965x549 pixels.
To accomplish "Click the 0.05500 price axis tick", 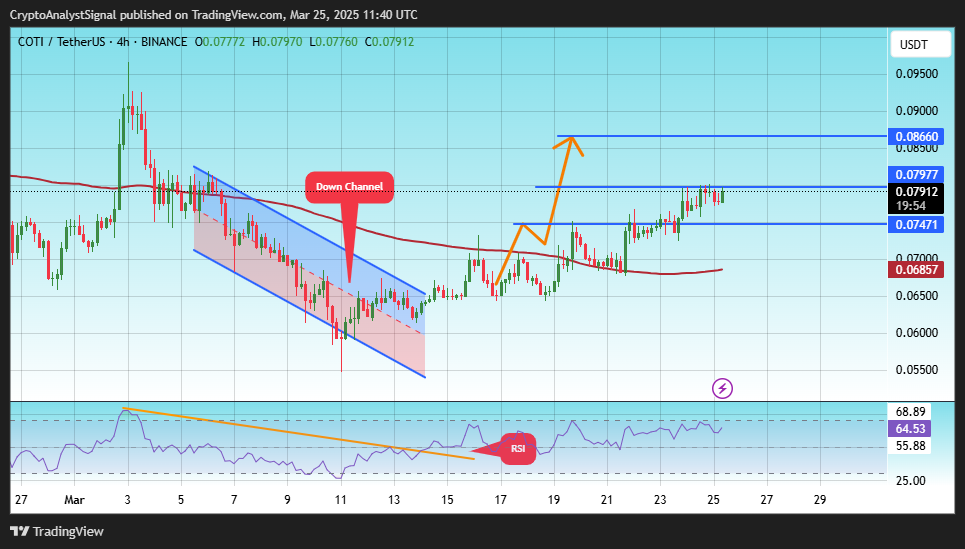I will [916, 369].
